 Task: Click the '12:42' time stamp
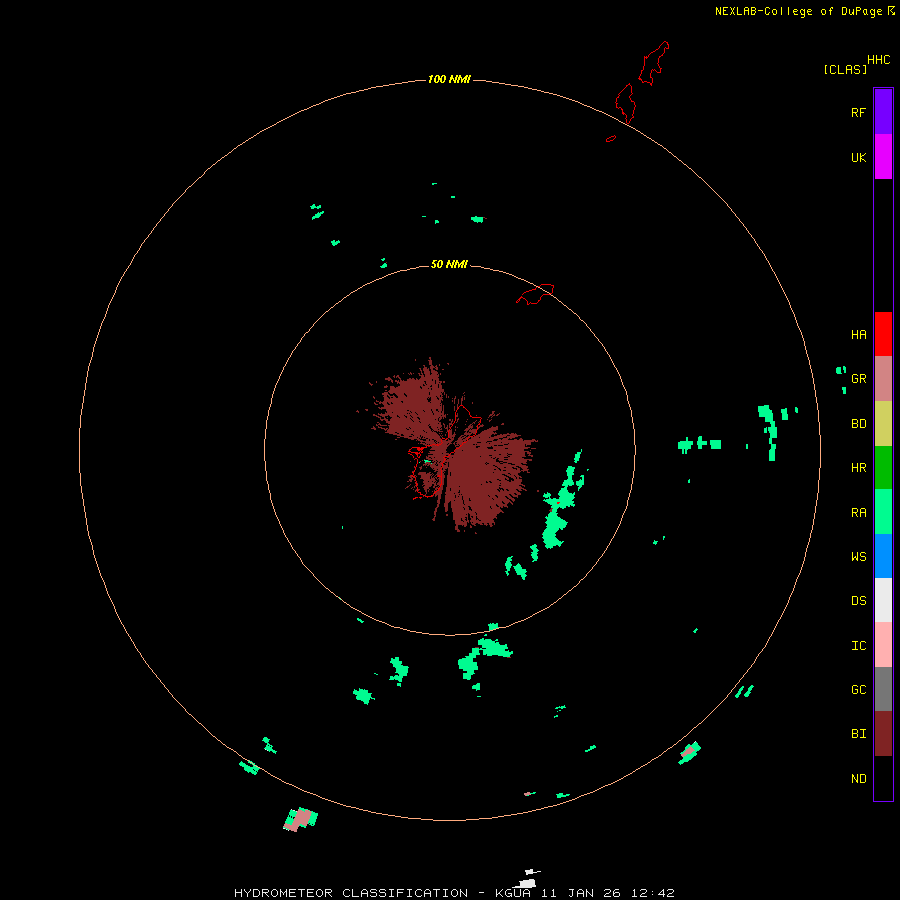(x=652, y=893)
